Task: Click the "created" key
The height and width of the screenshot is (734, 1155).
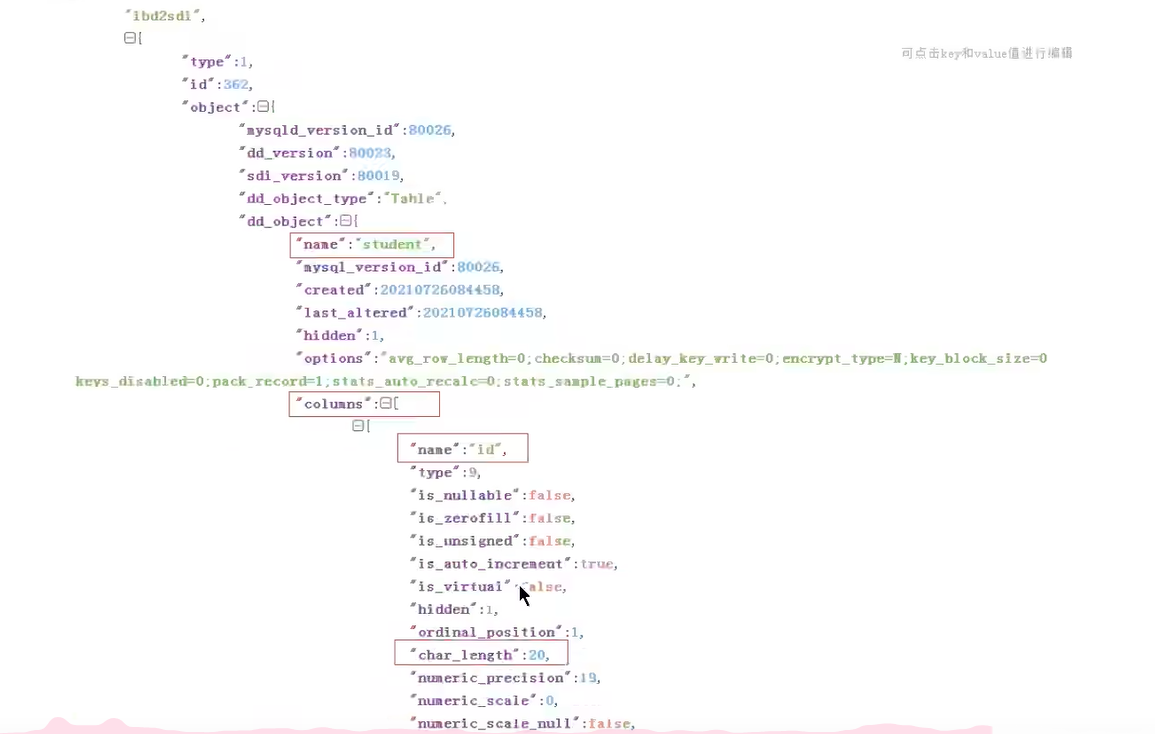Action: 334,290
